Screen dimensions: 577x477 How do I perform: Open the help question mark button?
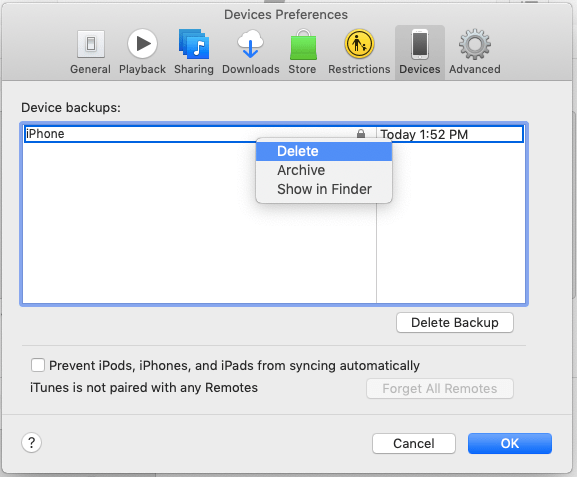click(x=32, y=442)
